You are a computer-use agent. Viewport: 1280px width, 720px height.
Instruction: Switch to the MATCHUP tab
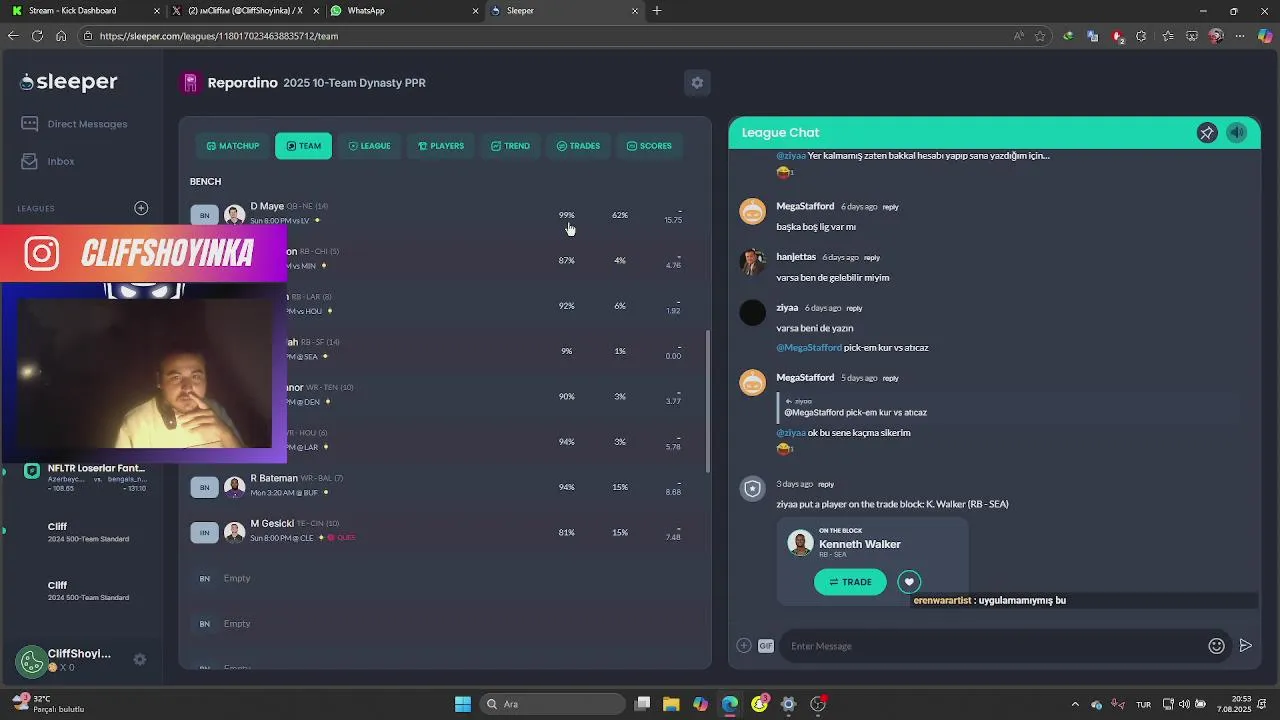[233, 146]
